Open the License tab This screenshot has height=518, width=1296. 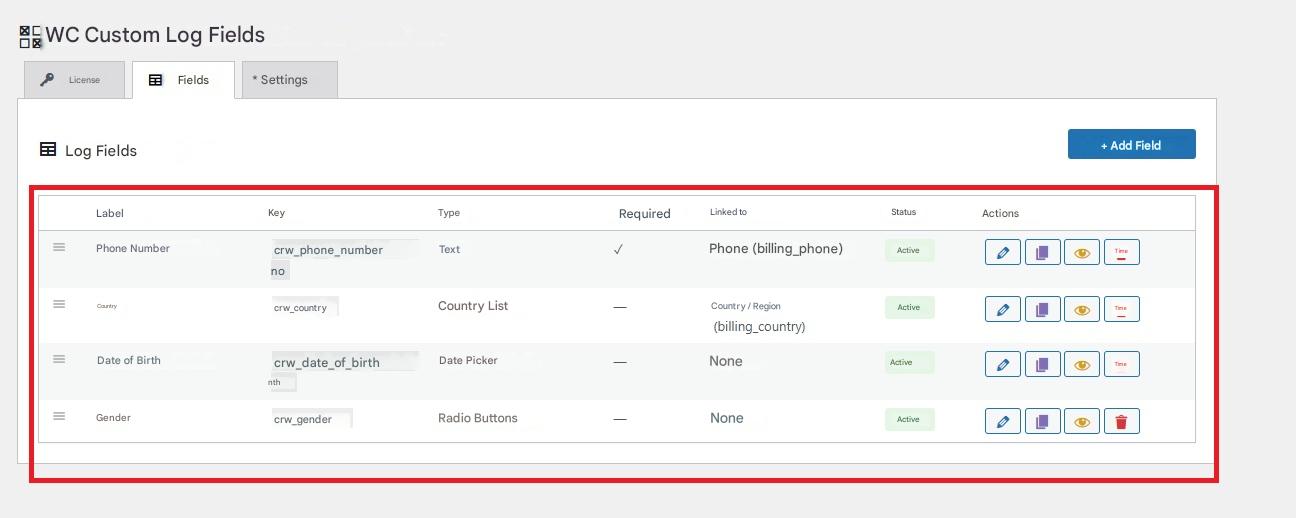[x=74, y=80]
